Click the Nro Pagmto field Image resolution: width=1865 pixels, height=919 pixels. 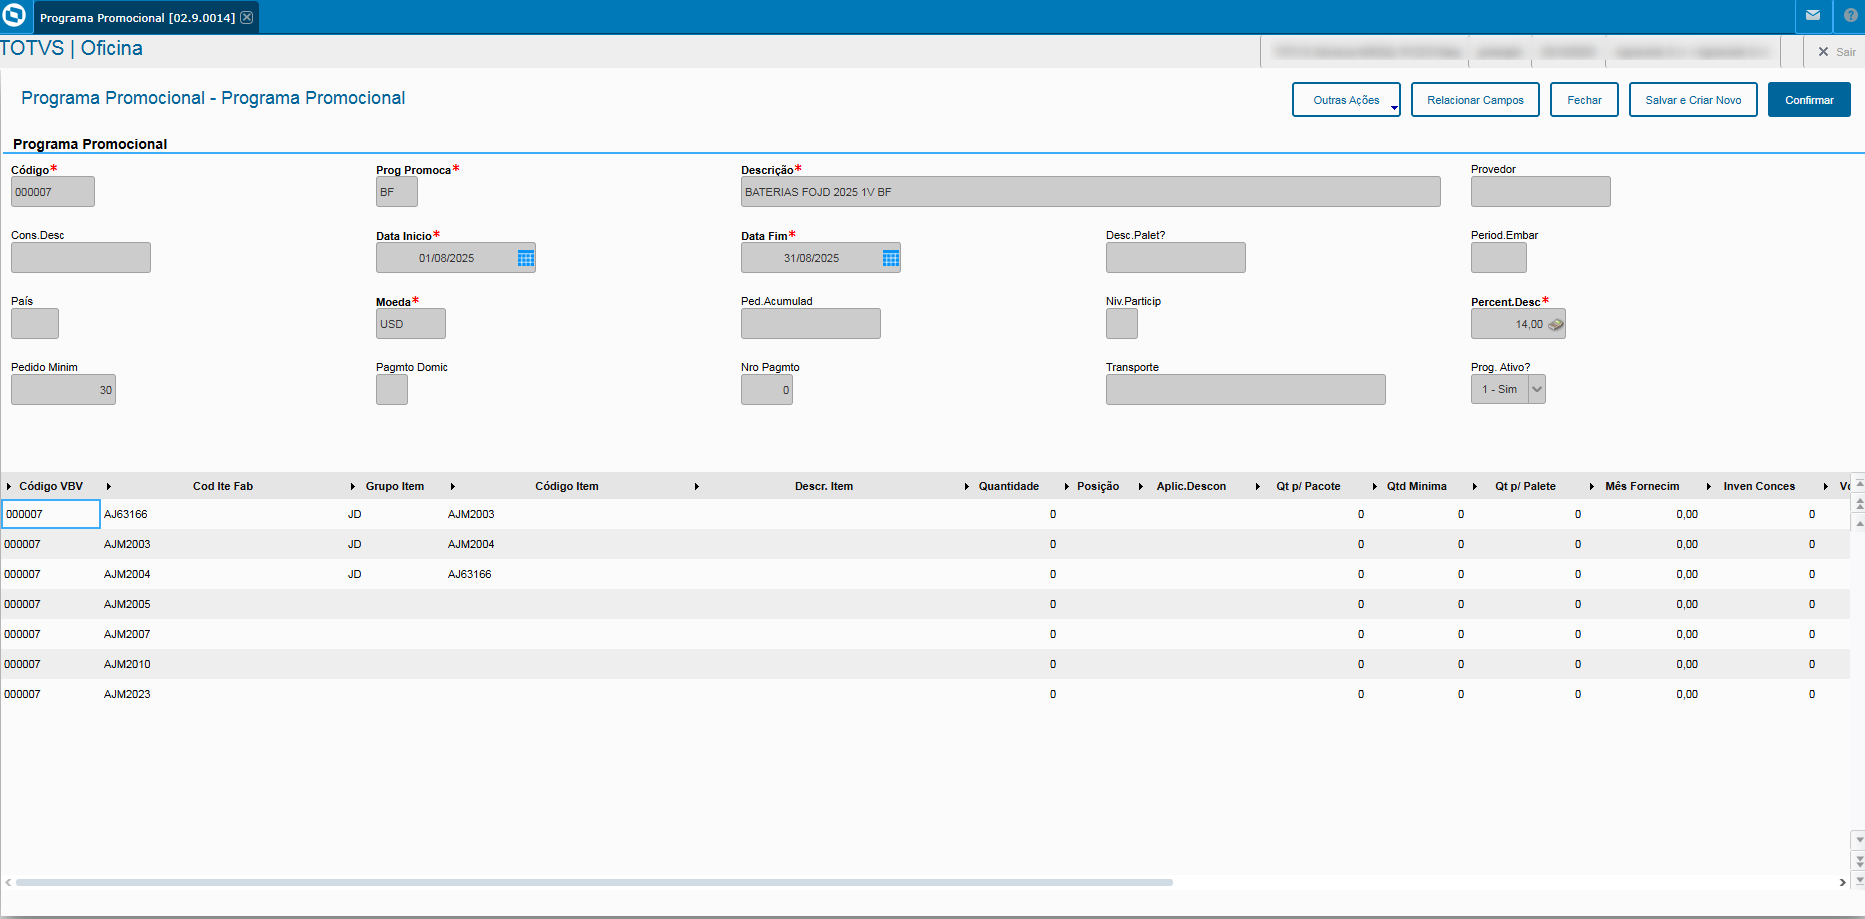pyautogui.click(x=767, y=390)
